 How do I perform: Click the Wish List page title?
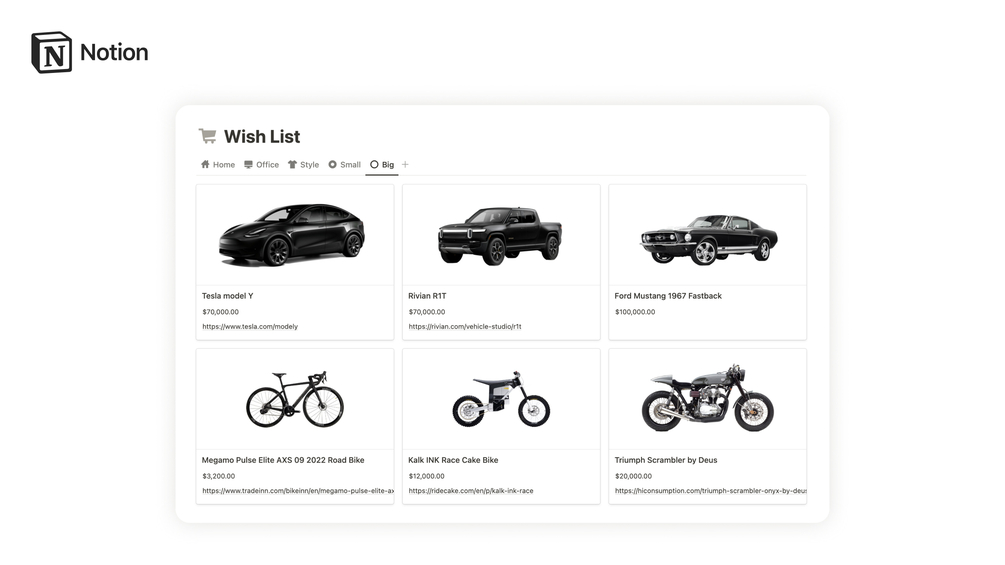click(x=262, y=136)
